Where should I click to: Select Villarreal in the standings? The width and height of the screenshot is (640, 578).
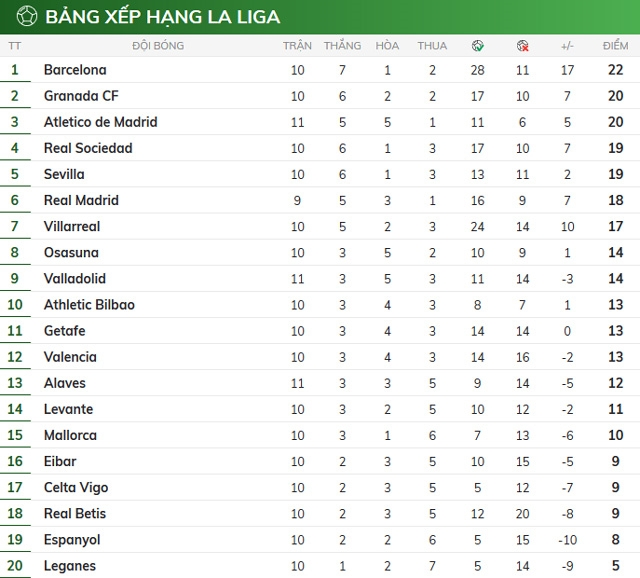(72, 226)
